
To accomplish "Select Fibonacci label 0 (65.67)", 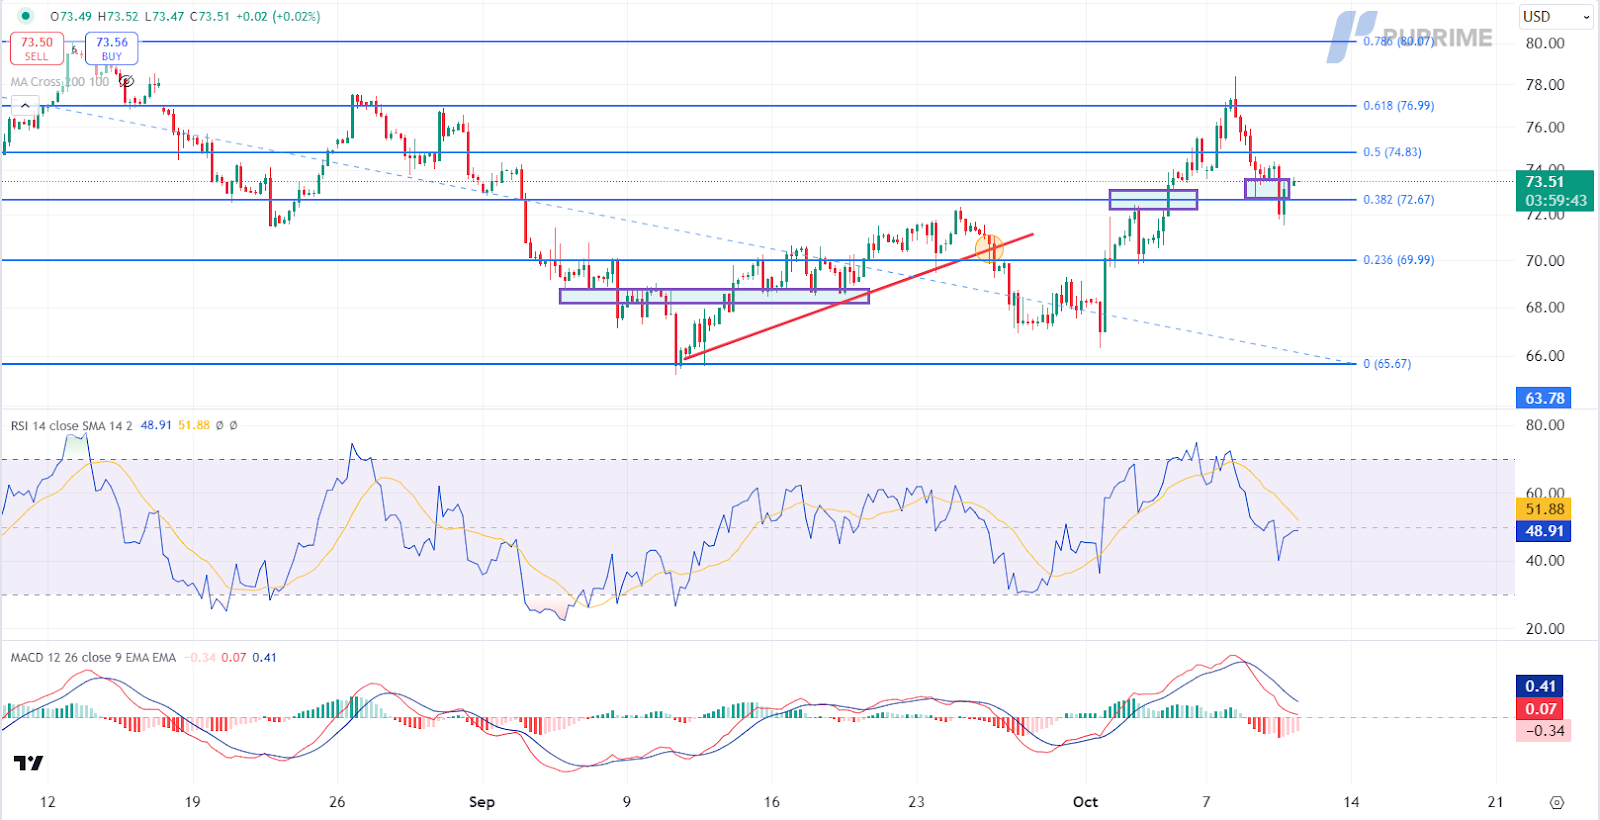I will (x=1387, y=364).
